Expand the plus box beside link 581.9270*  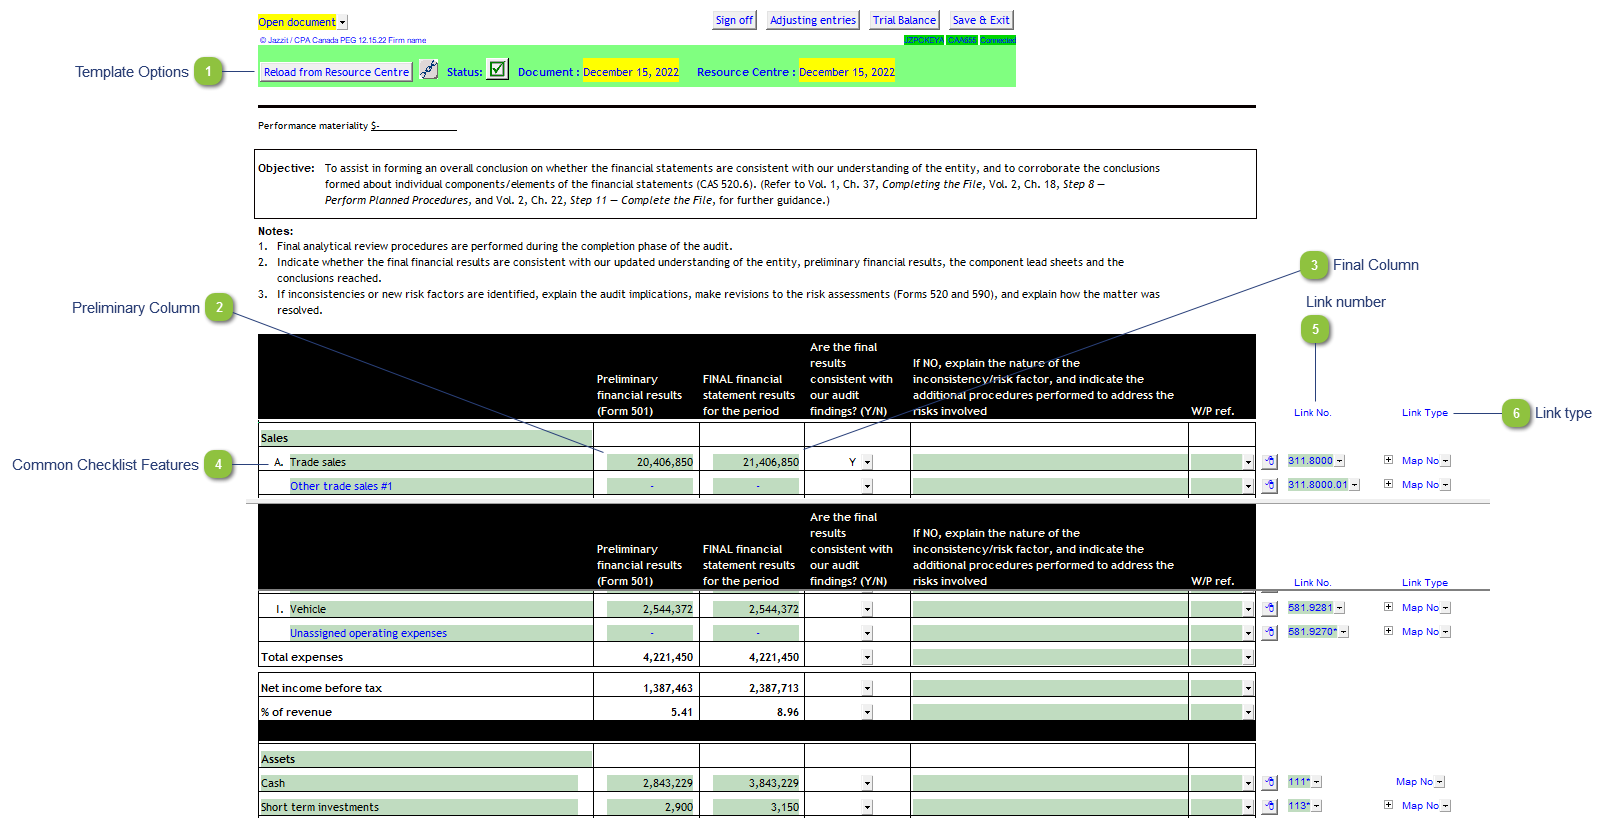coord(1388,631)
